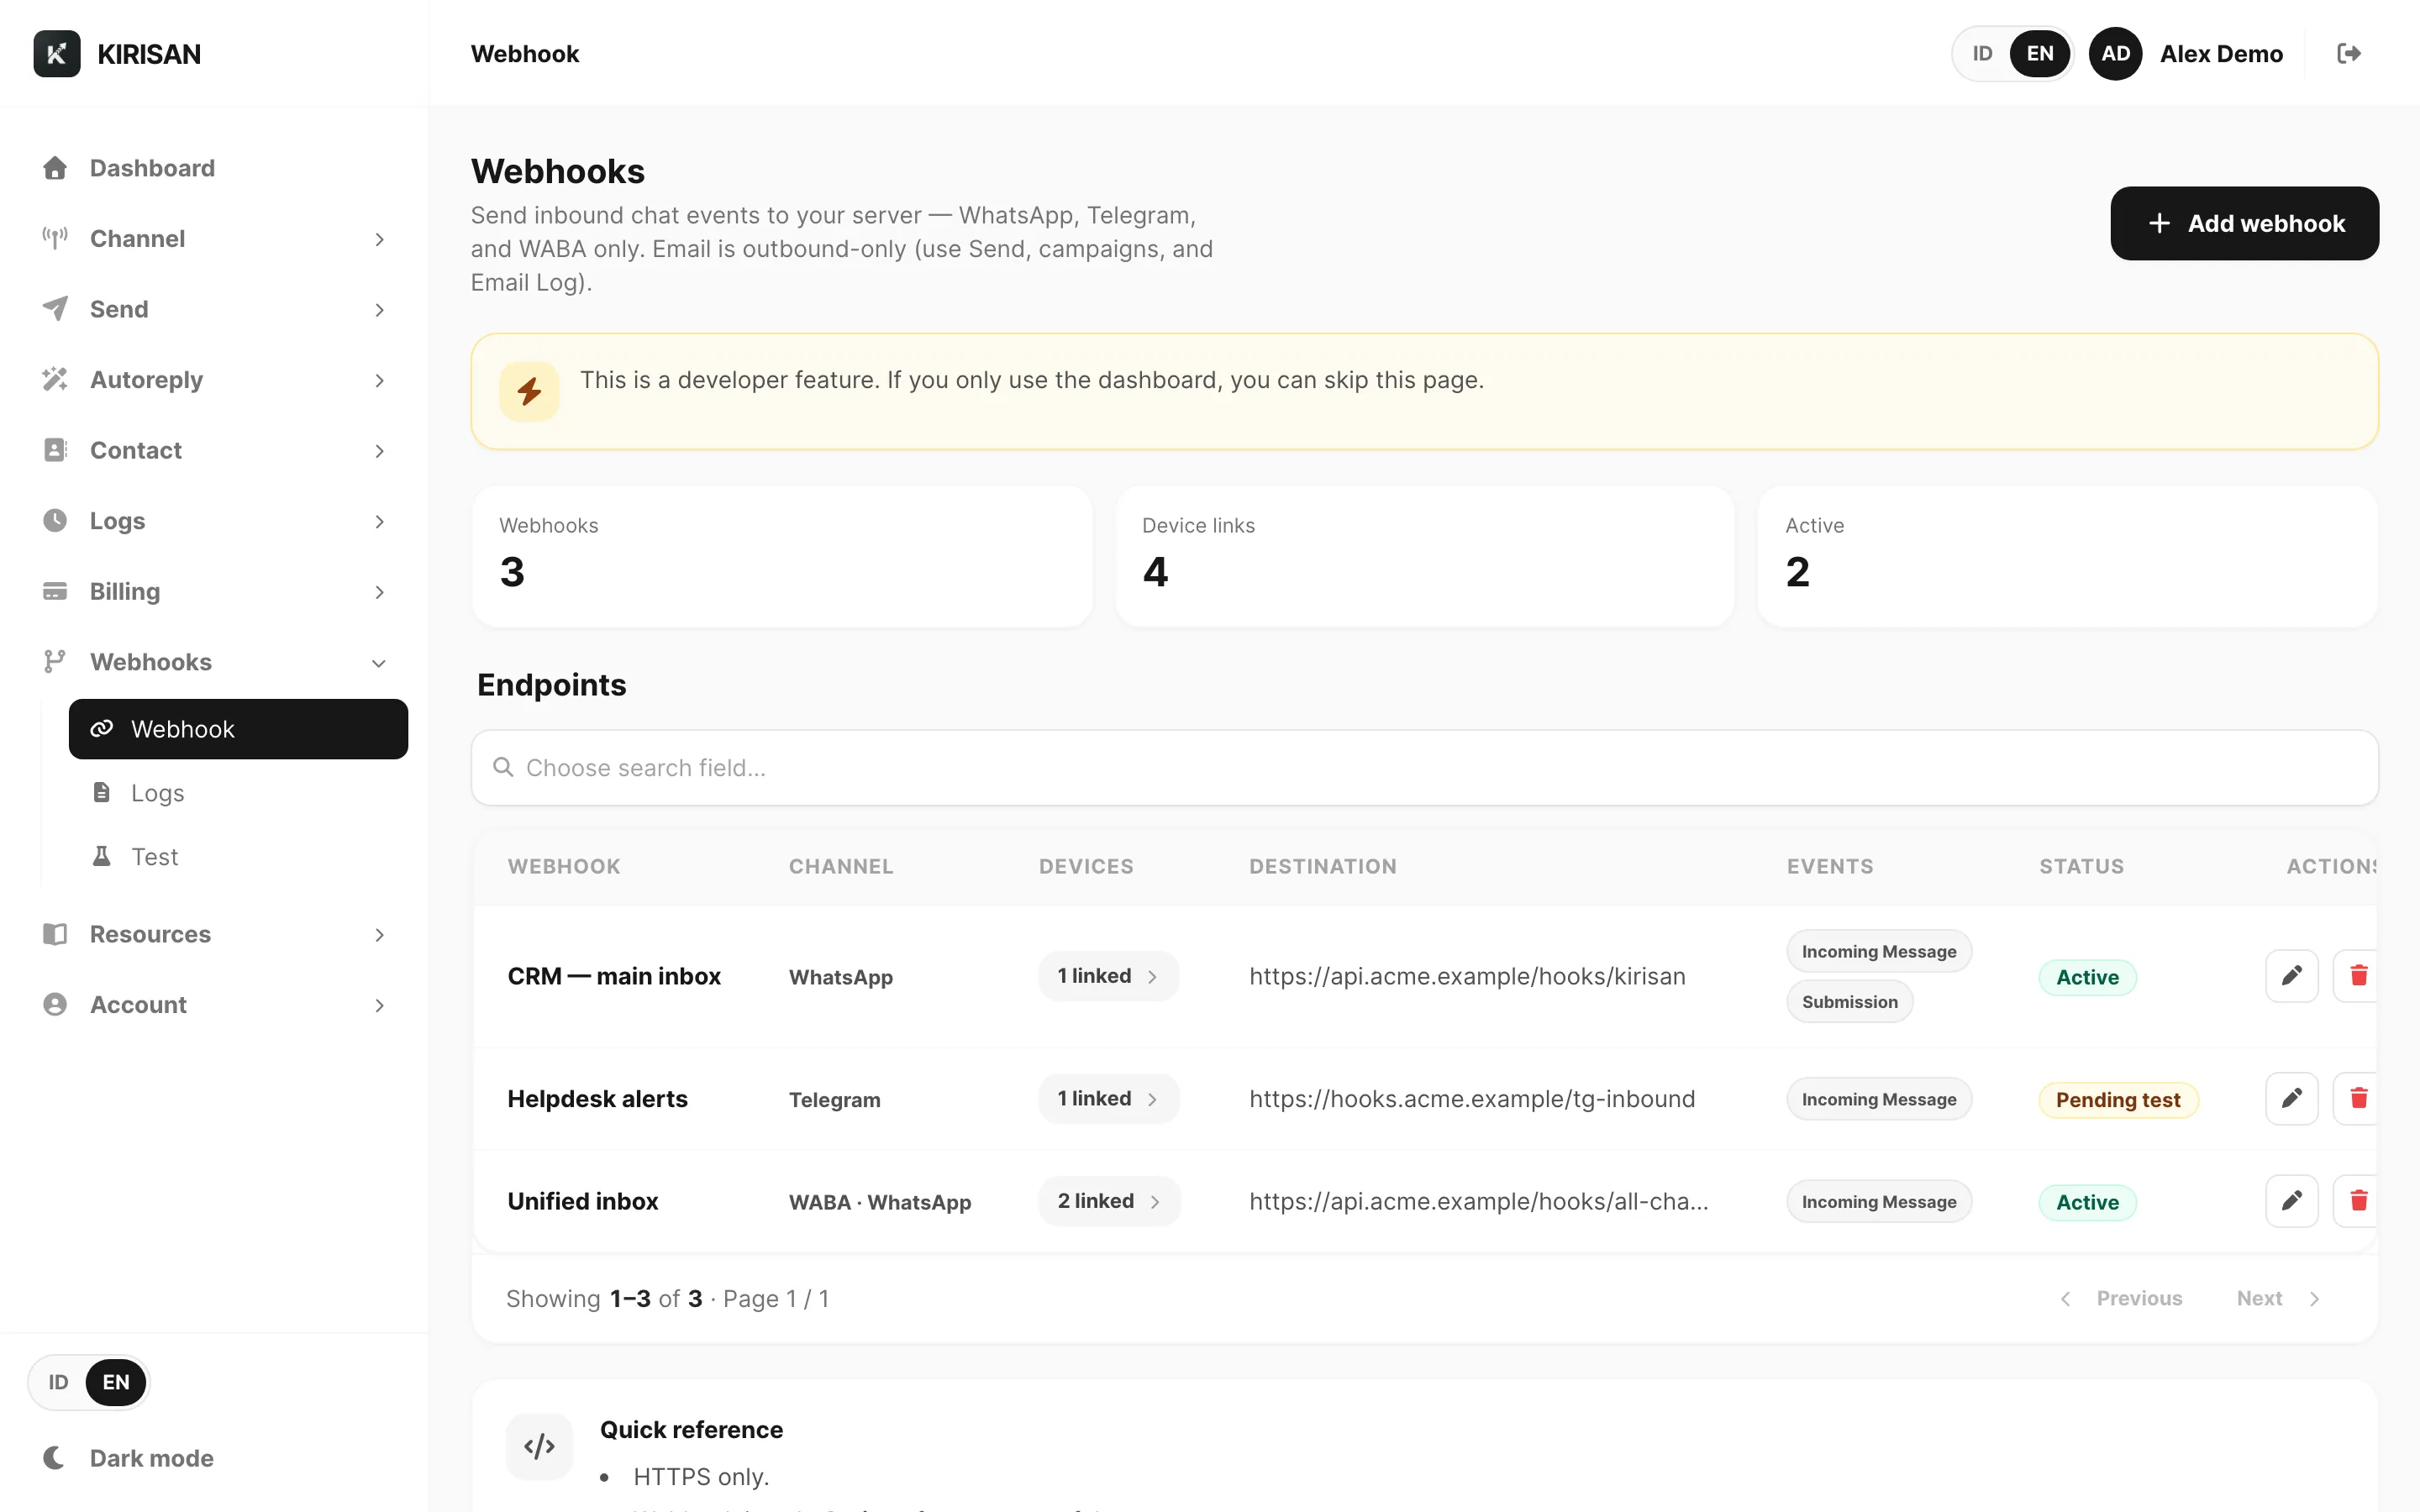Go to Next page
2420x1512 pixels.
pos(2278,1298)
